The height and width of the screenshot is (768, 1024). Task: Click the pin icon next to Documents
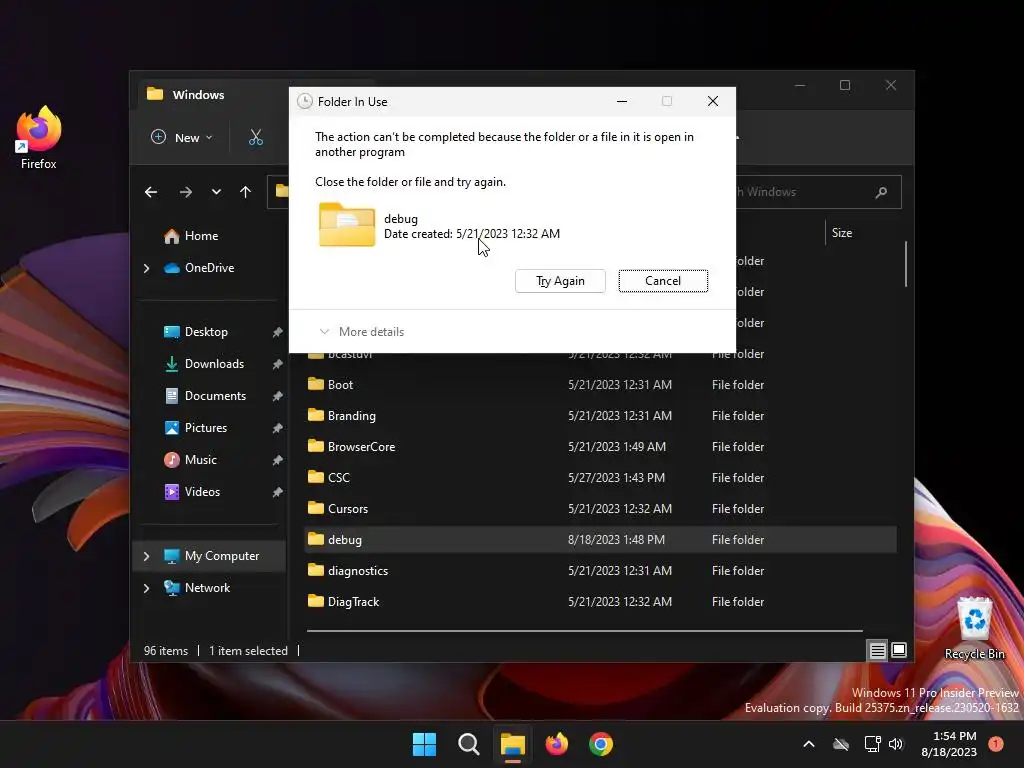277,396
